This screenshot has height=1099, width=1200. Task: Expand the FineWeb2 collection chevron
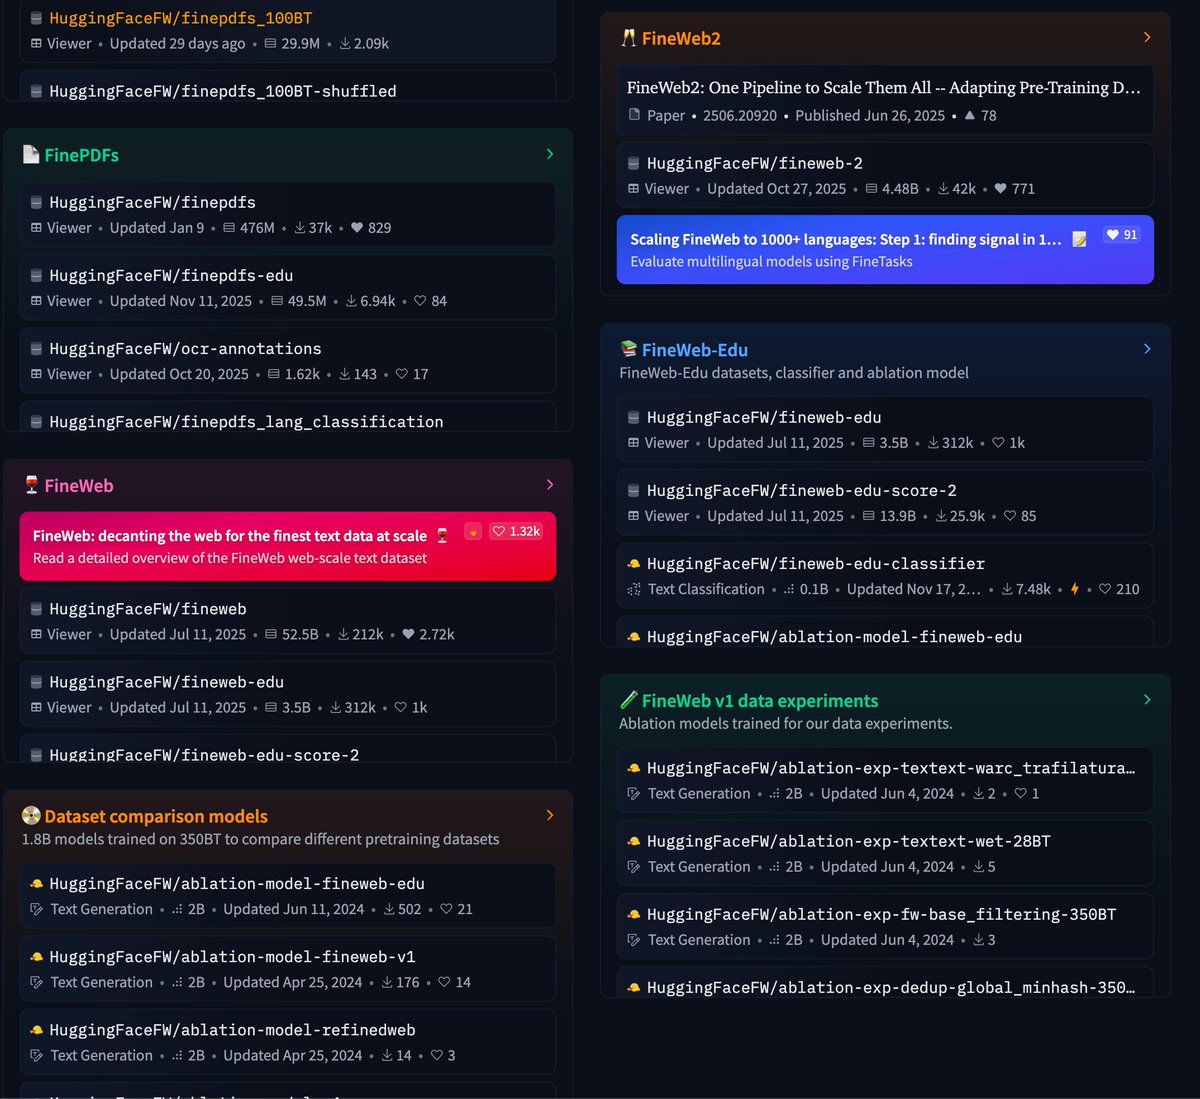tap(1147, 38)
